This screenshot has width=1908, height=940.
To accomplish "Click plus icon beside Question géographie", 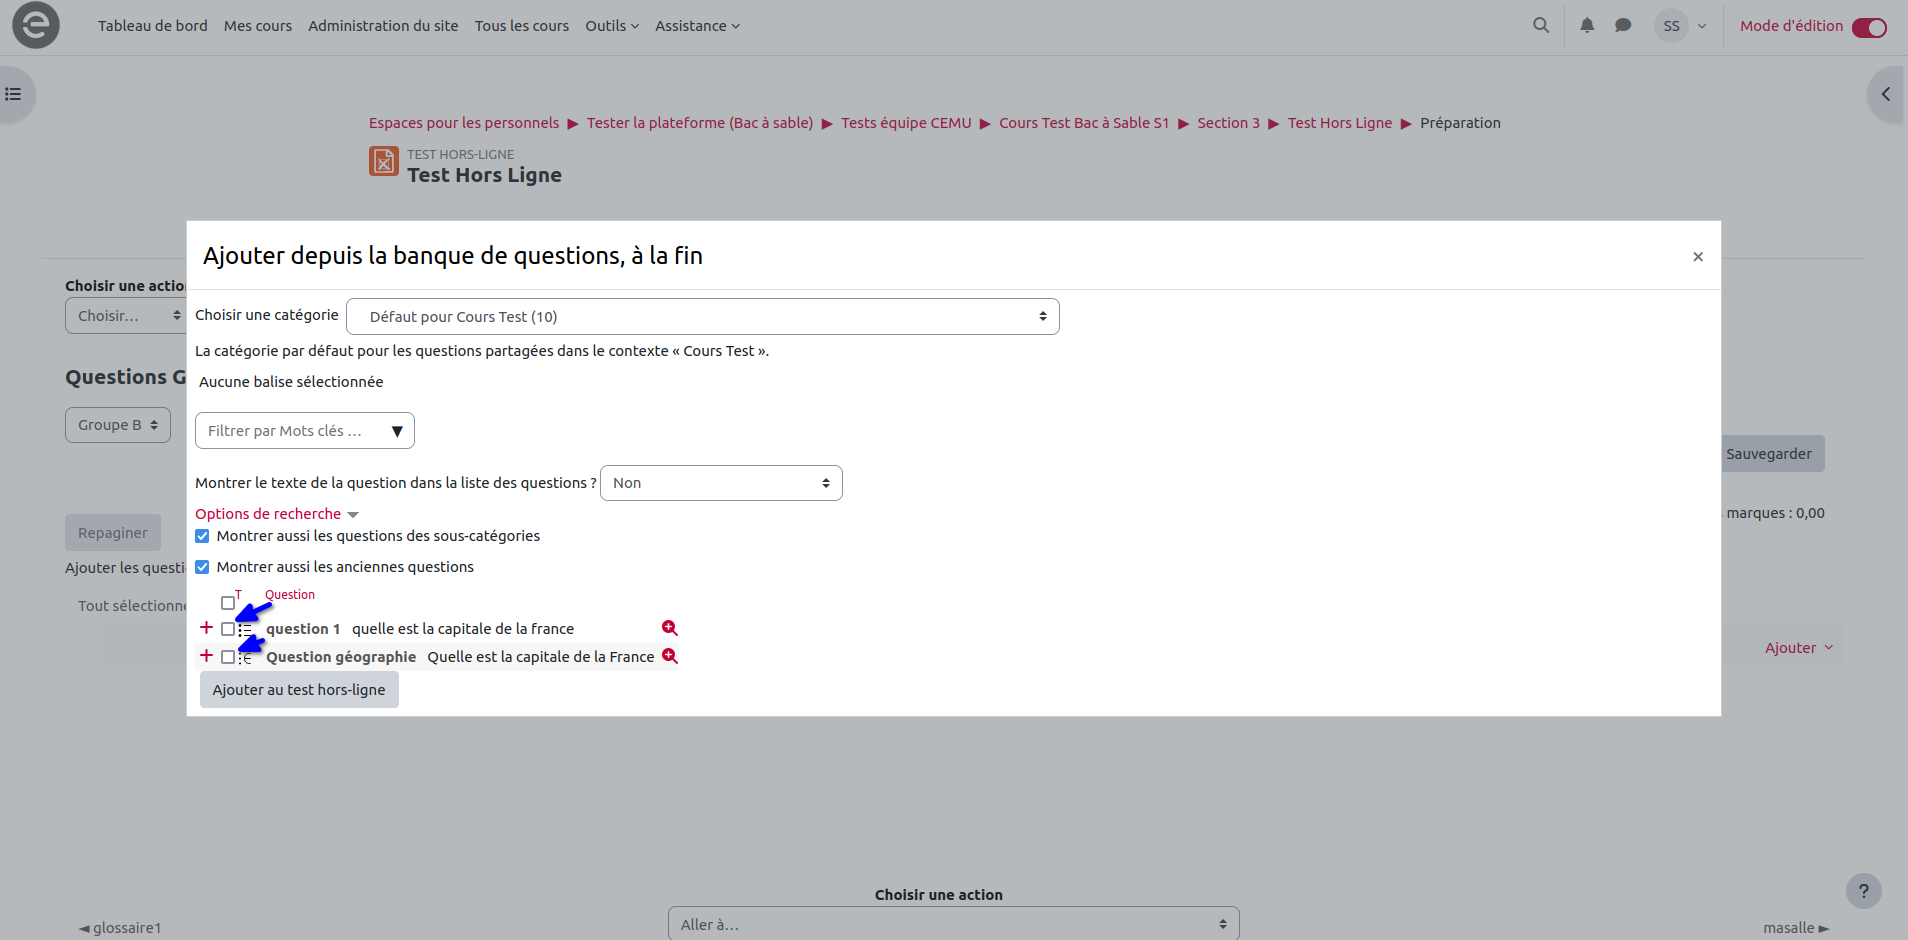I will (x=206, y=656).
